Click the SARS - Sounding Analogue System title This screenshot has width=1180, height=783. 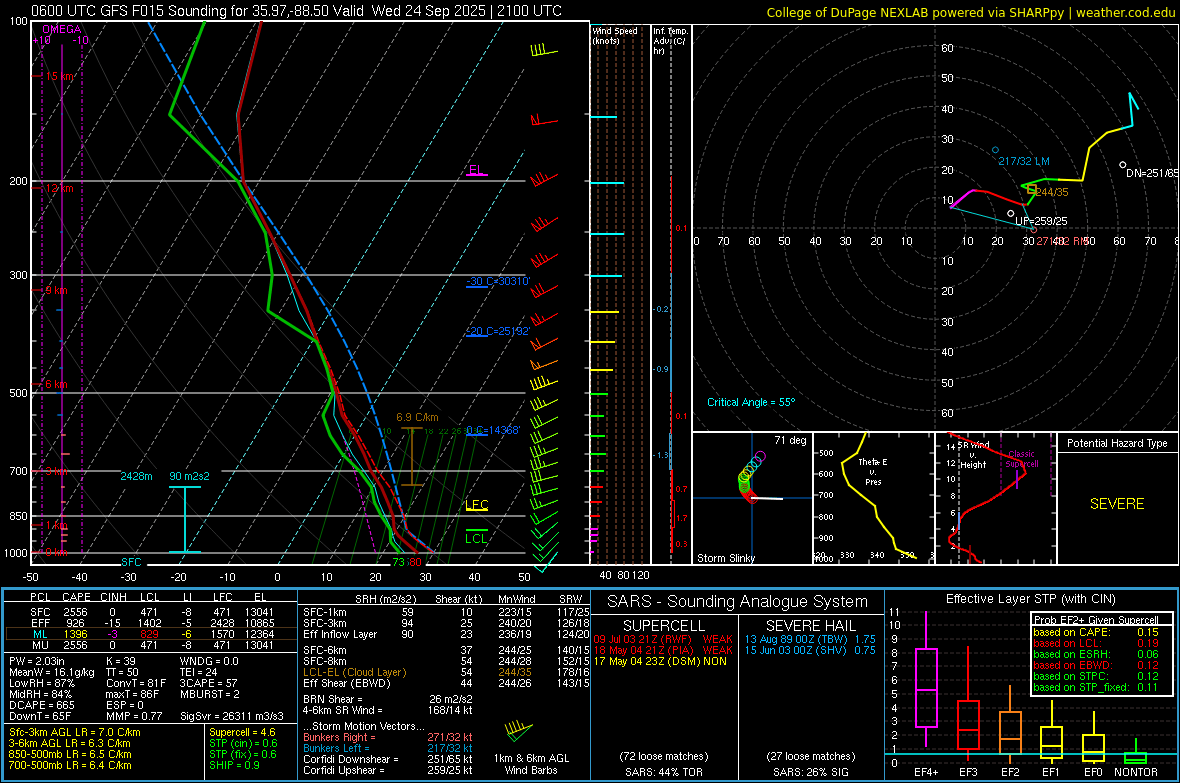[738, 602]
